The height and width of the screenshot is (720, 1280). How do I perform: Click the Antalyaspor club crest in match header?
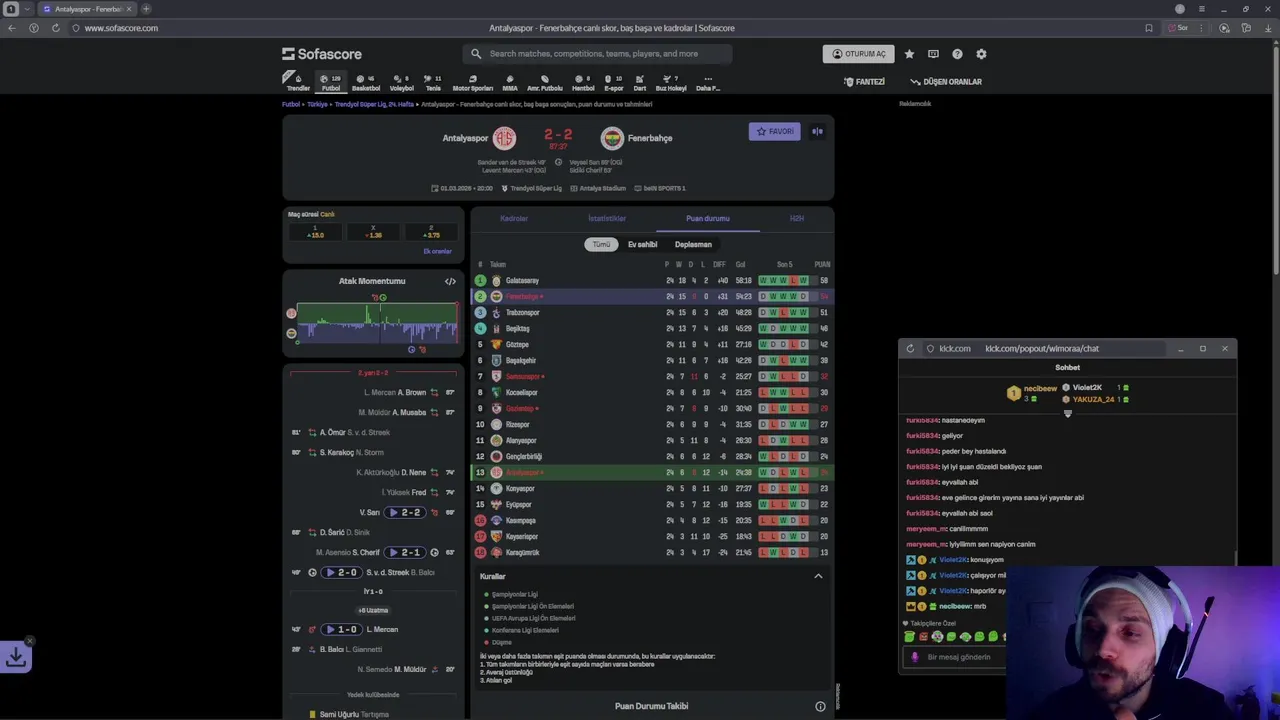click(504, 138)
